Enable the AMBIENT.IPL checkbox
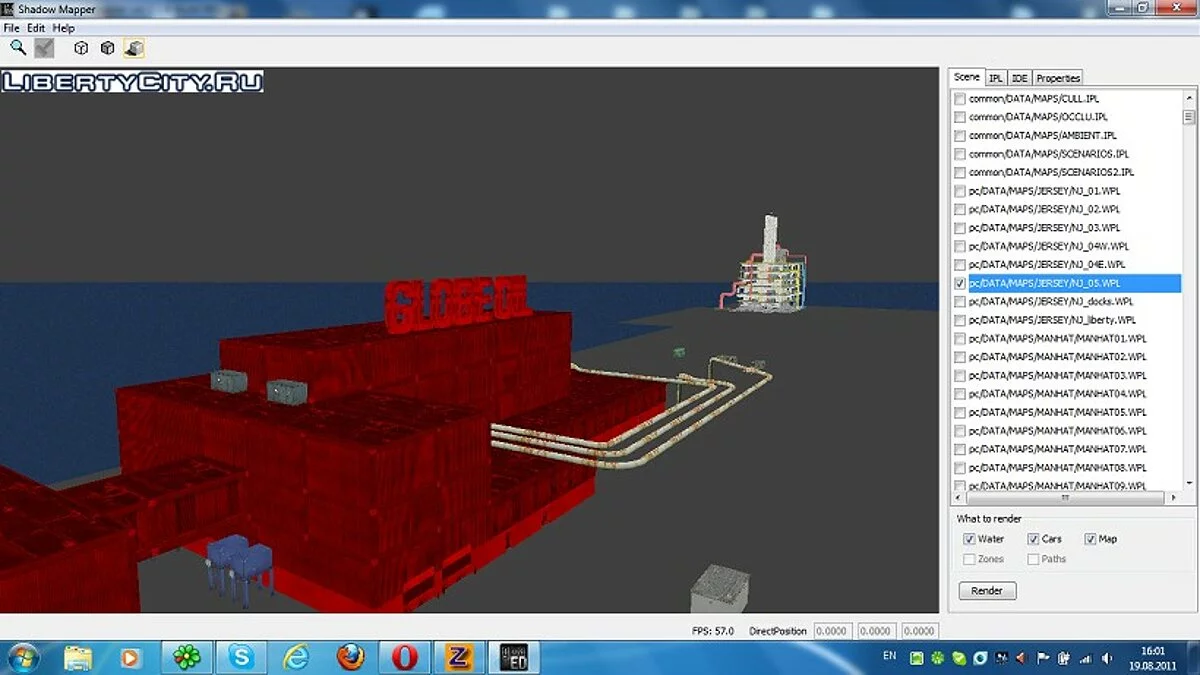 pyautogui.click(x=960, y=135)
